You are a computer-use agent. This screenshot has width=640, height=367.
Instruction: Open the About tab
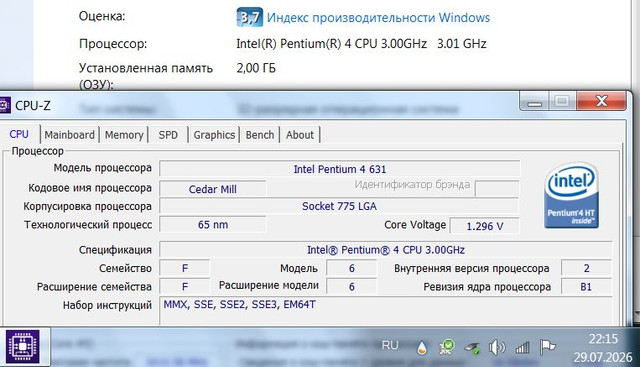pos(300,135)
